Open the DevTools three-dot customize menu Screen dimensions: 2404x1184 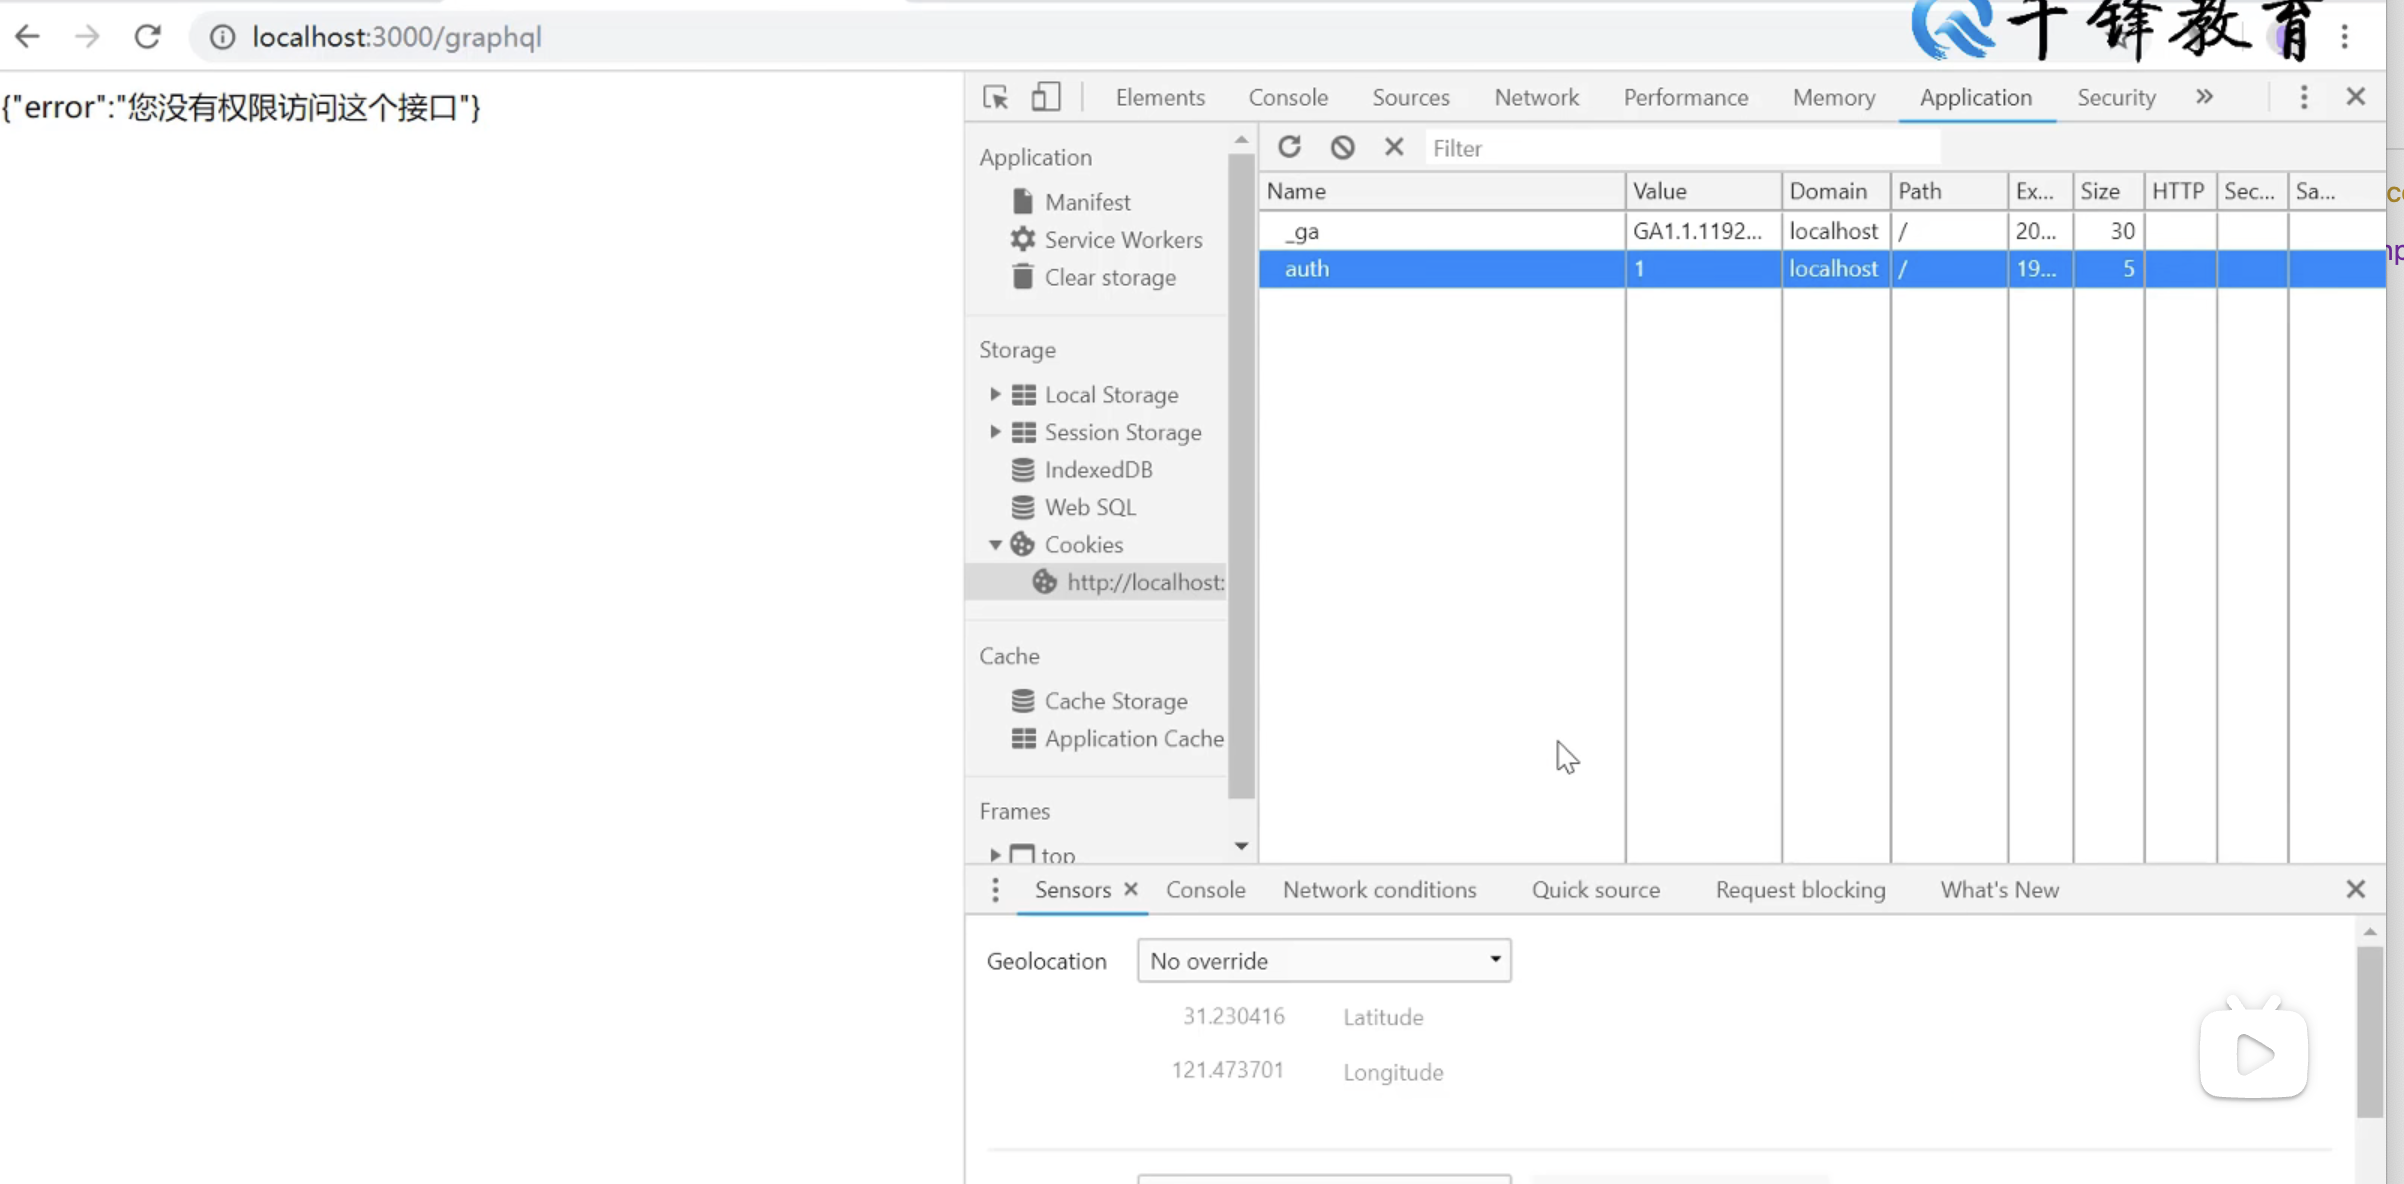click(x=2304, y=97)
